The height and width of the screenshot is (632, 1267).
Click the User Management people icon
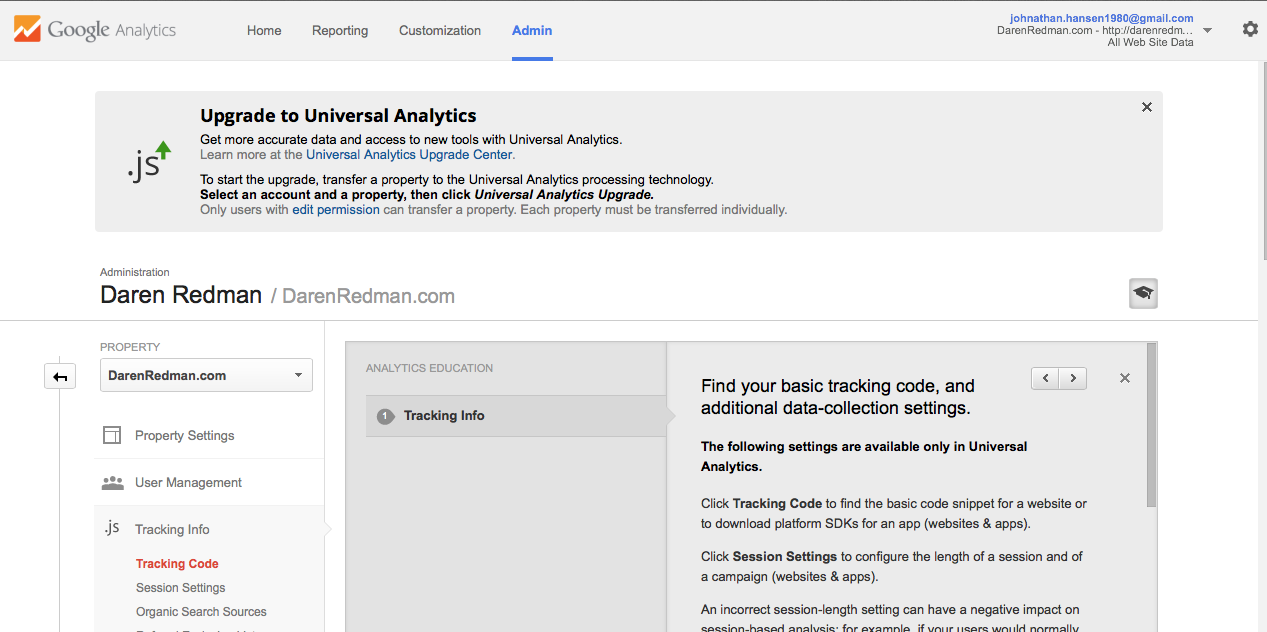click(x=113, y=482)
